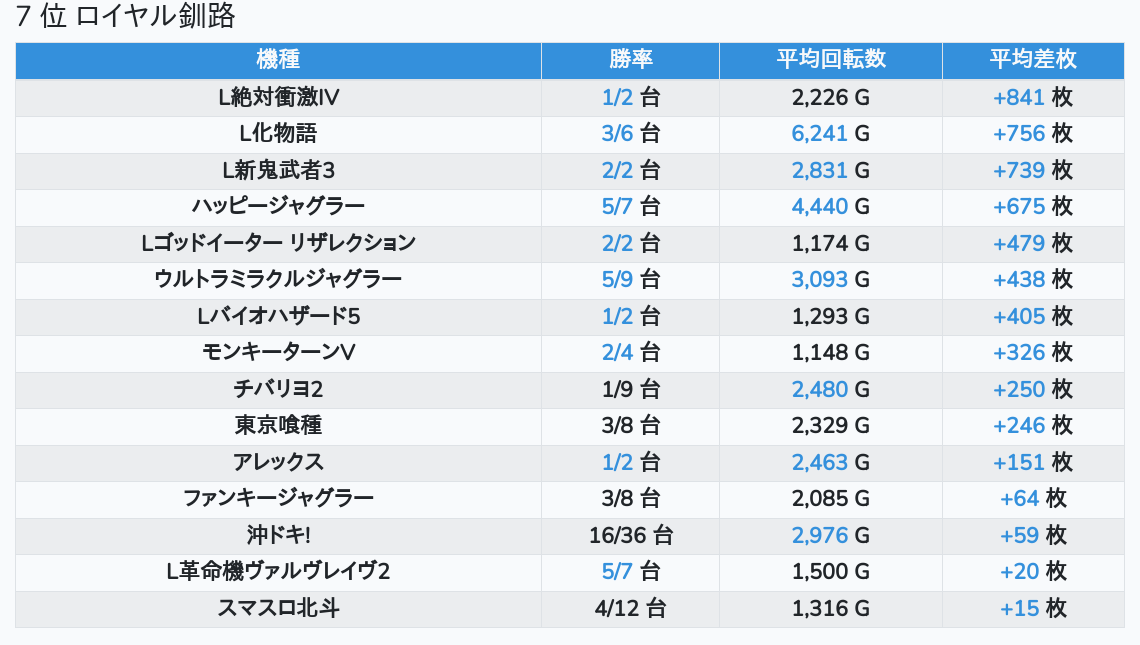
Task: Click the 5/9 win rate link
Action: point(618,279)
